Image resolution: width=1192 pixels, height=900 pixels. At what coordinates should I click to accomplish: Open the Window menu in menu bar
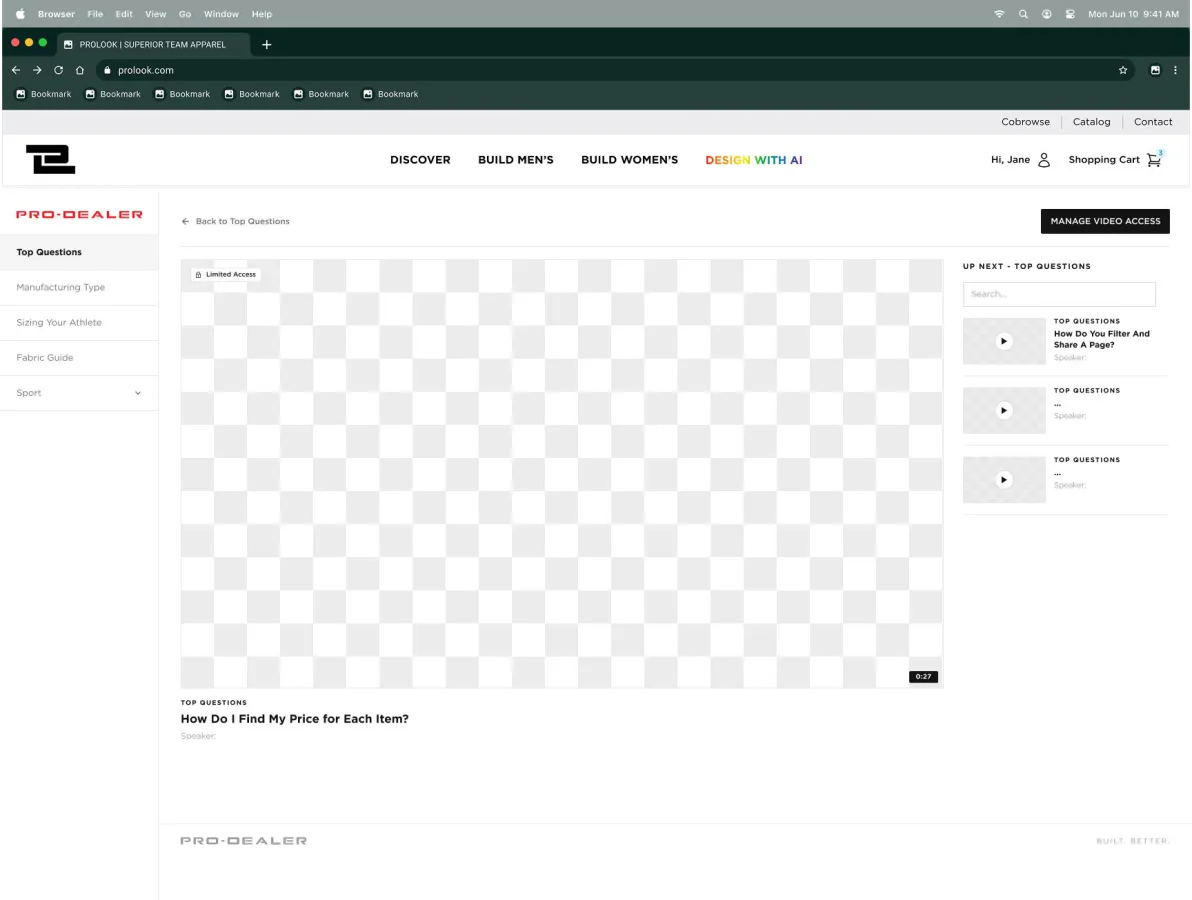(x=221, y=14)
